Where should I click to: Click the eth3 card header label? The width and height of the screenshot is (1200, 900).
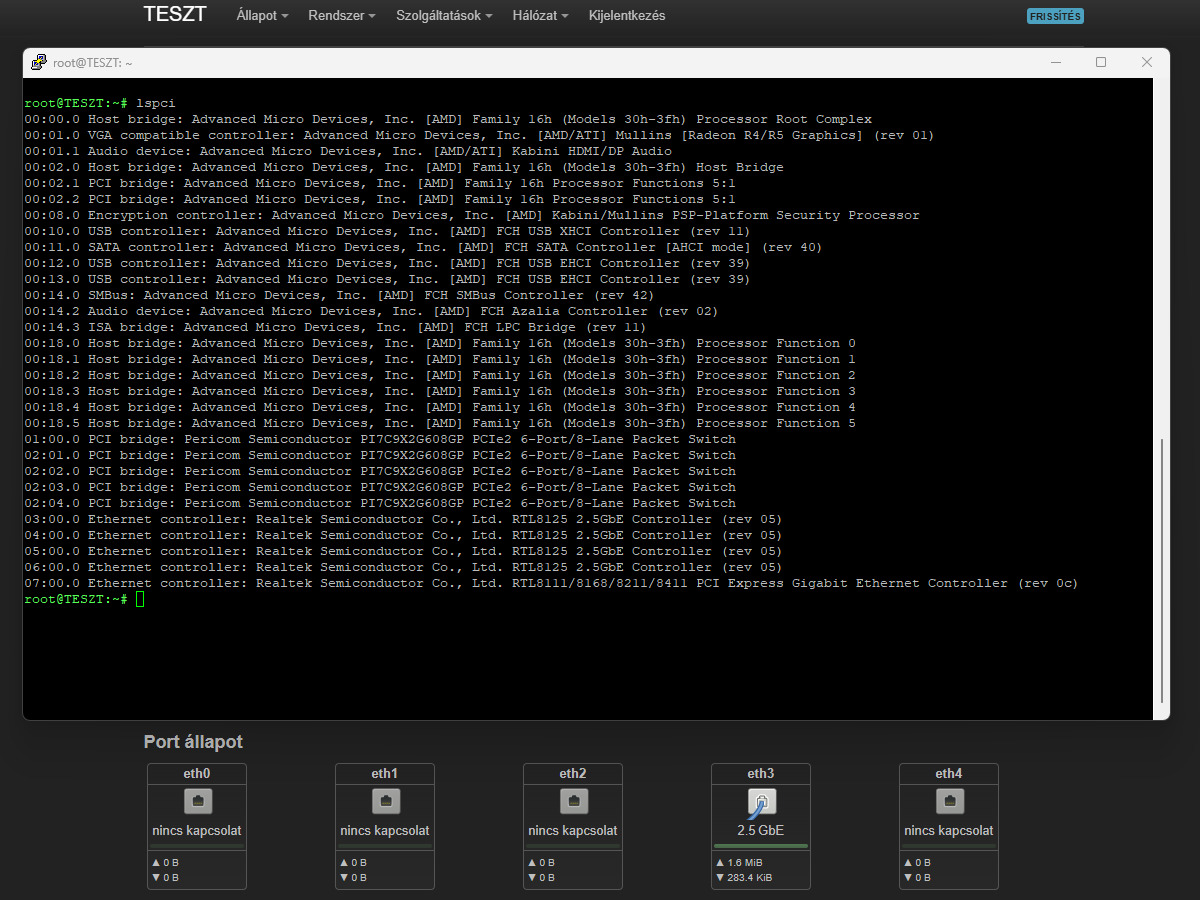pos(761,774)
